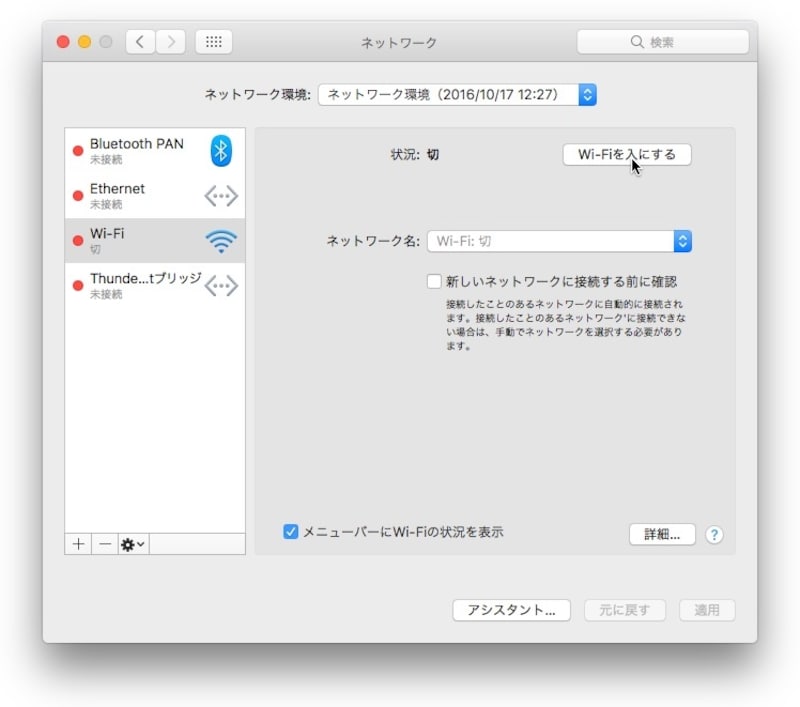Click the アシスタント button
This screenshot has width=800, height=707.
[511, 610]
